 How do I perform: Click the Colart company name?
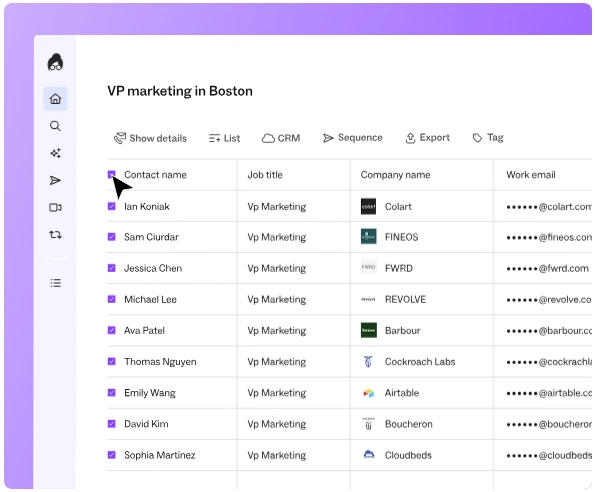click(x=398, y=206)
